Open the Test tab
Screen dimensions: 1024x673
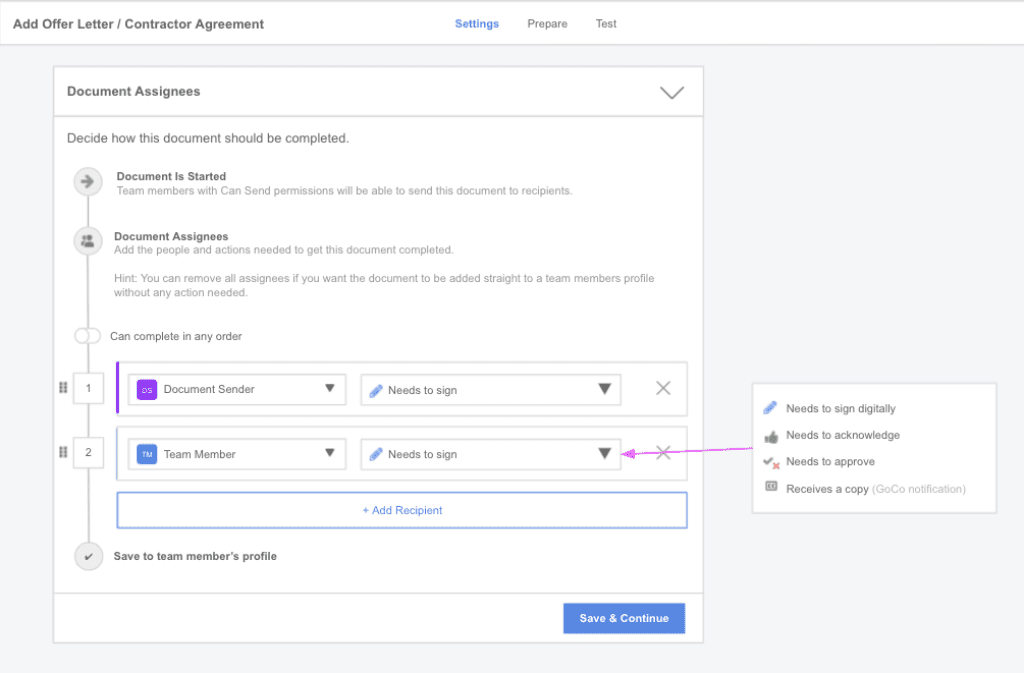click(x=606, y=23)
